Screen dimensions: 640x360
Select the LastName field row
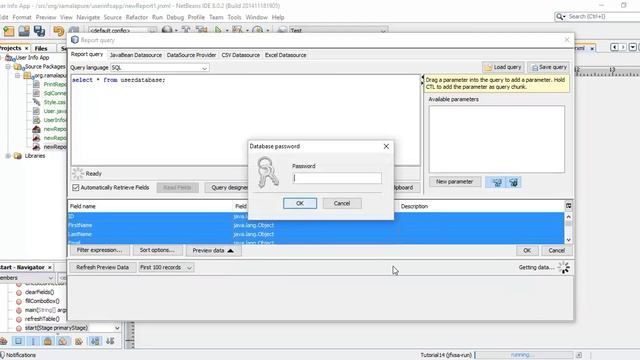click(x=316, y=234)
